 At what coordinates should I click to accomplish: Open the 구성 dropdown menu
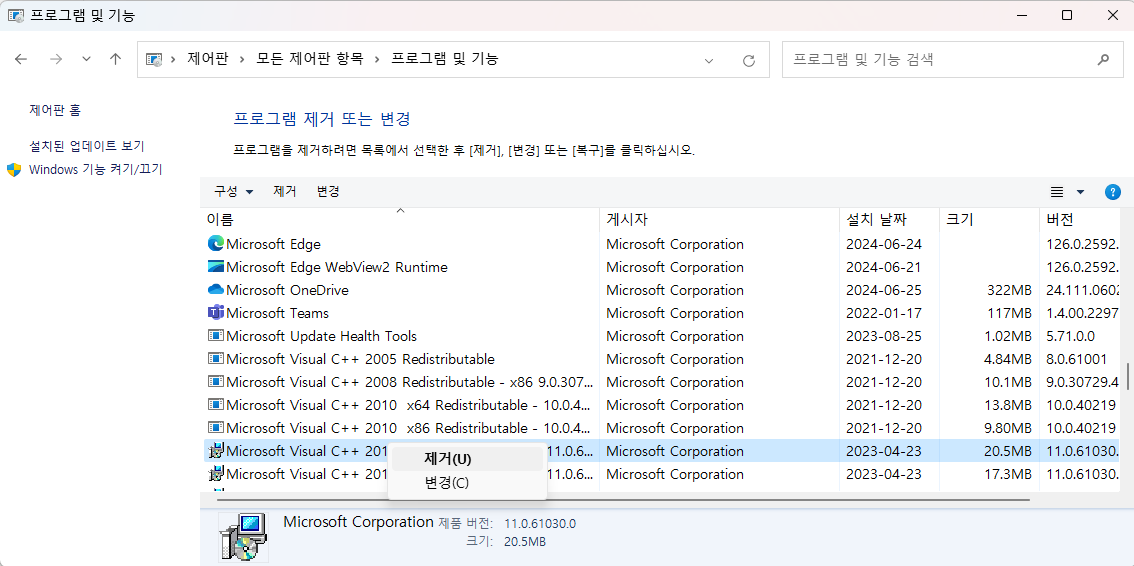(x=234, y=191)
